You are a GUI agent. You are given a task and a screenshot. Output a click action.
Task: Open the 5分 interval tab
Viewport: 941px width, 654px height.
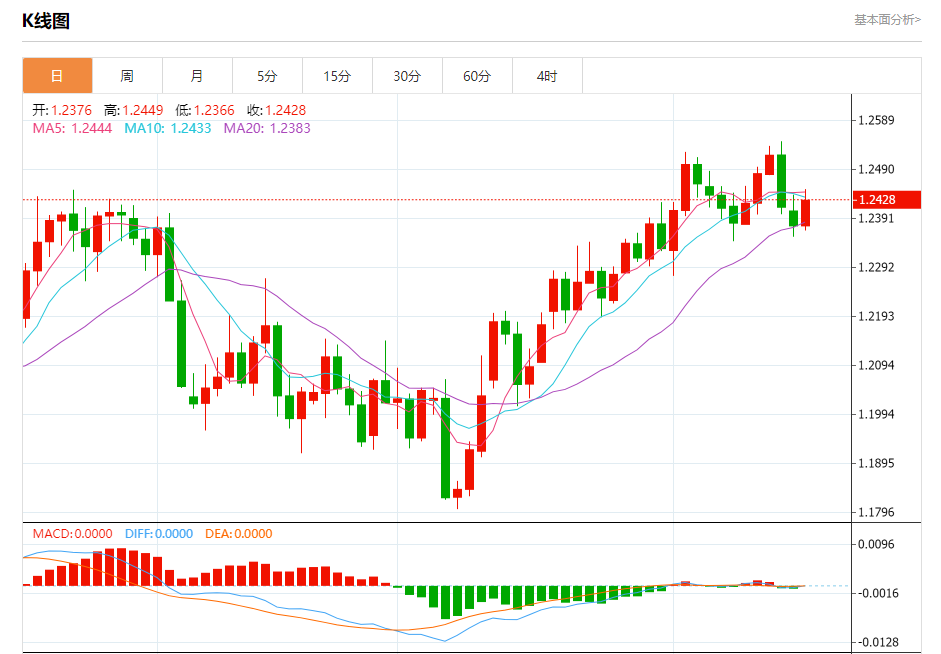[x=268, y=76]
